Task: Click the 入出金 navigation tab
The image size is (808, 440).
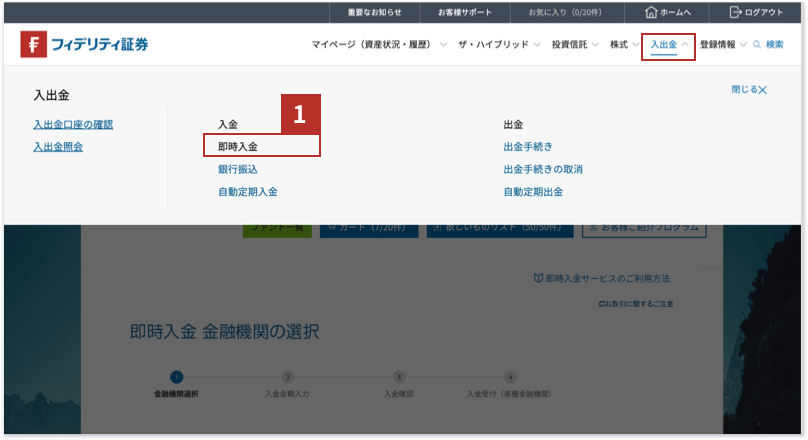Action: 664,45
